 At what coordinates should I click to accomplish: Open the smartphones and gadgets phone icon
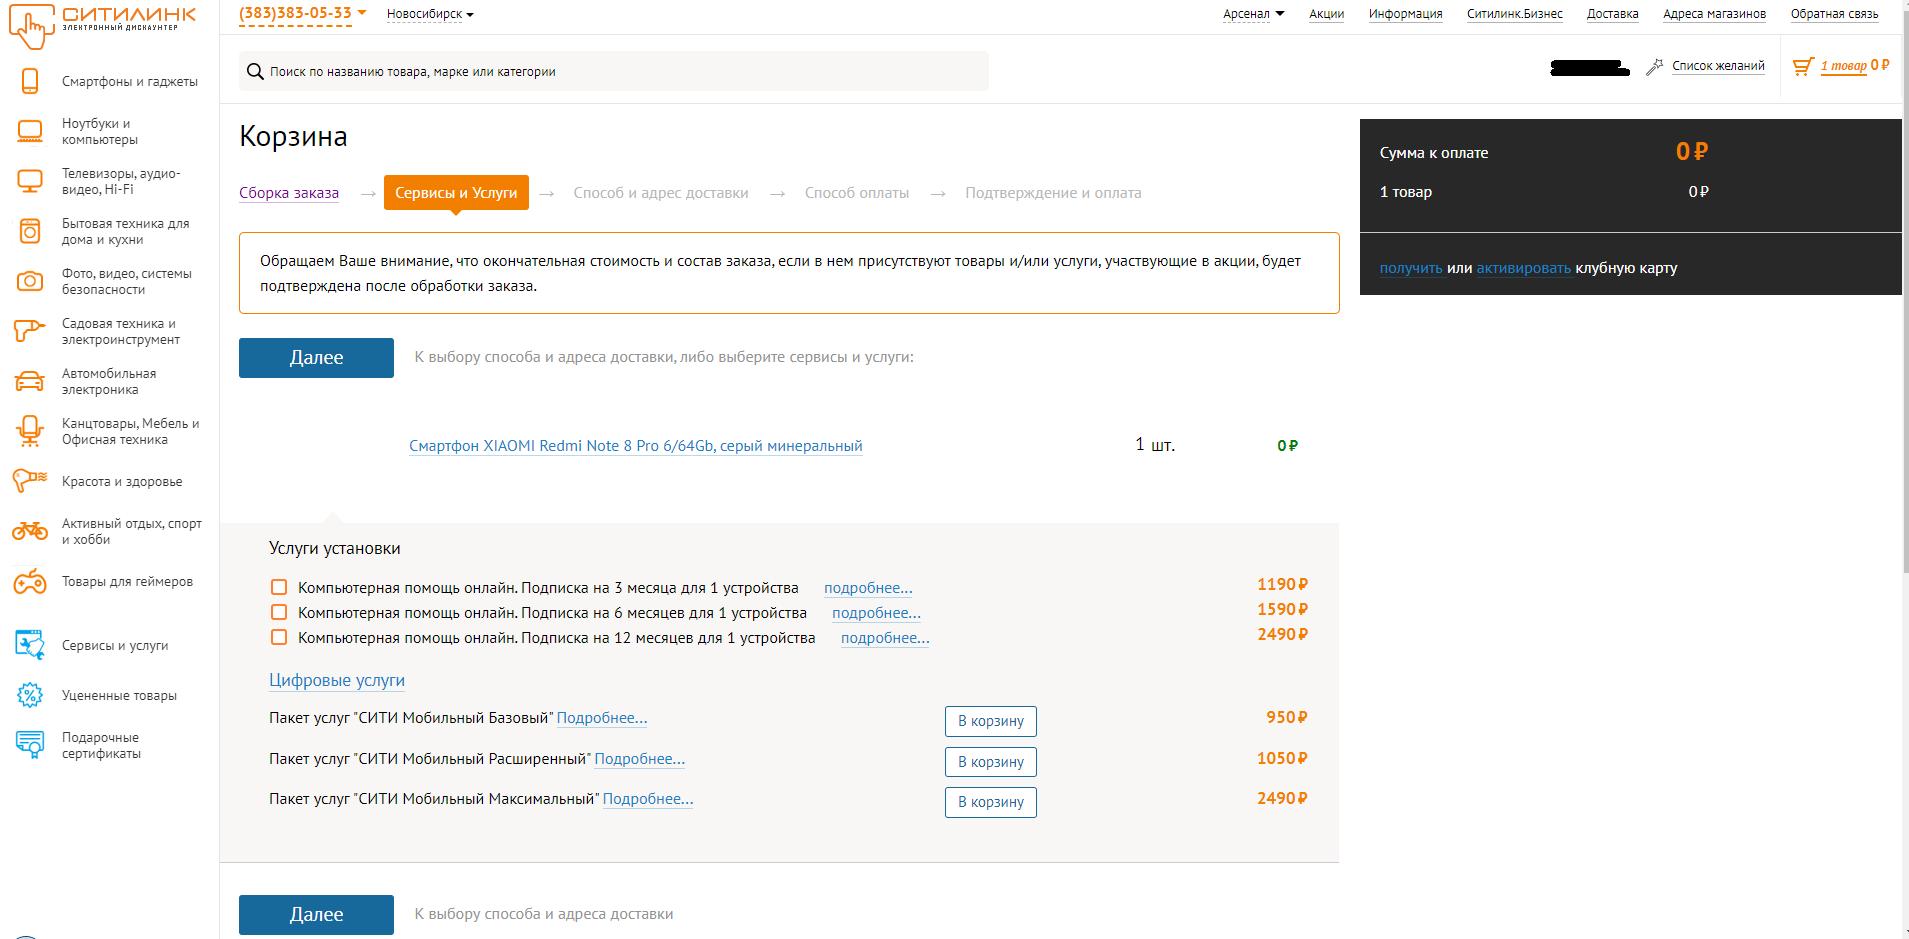pyautogui.click(x=30, y=81)
